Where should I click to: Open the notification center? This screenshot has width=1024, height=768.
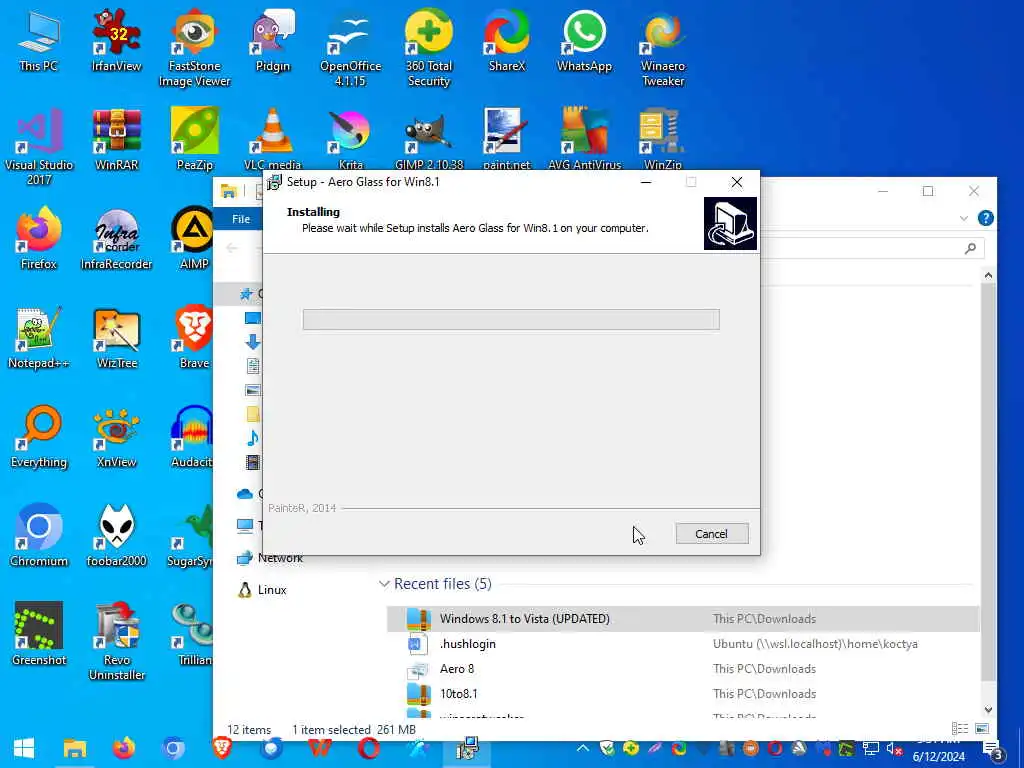point(993,750)
